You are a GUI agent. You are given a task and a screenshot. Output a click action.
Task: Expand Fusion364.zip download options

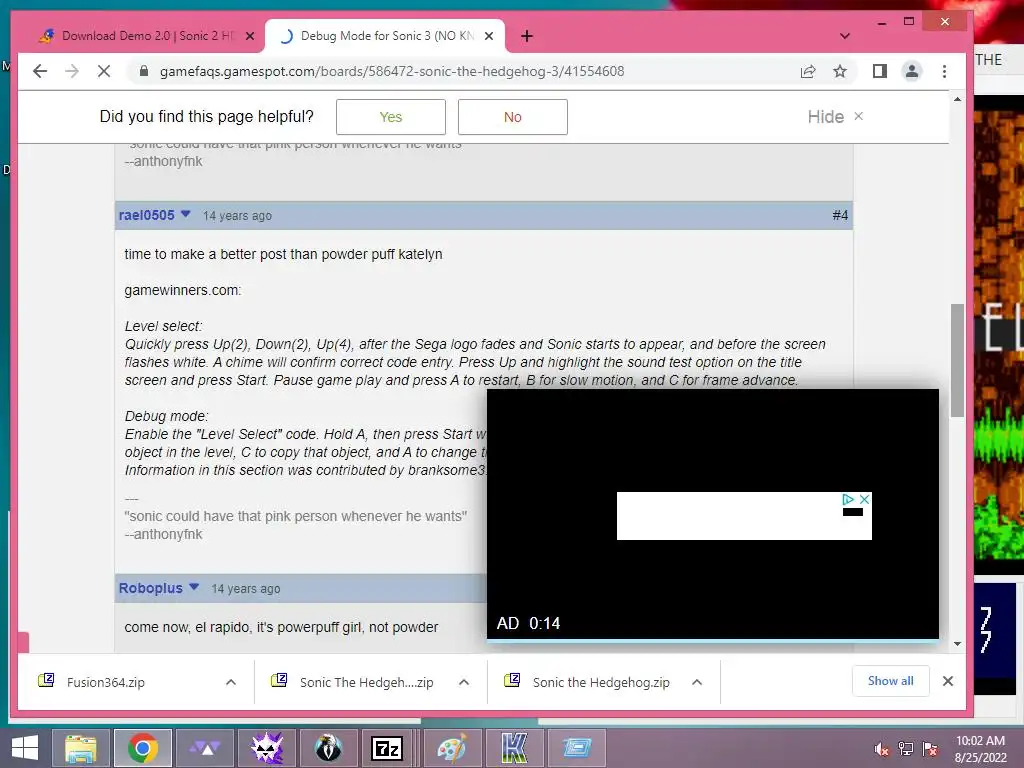click(231, 682)
